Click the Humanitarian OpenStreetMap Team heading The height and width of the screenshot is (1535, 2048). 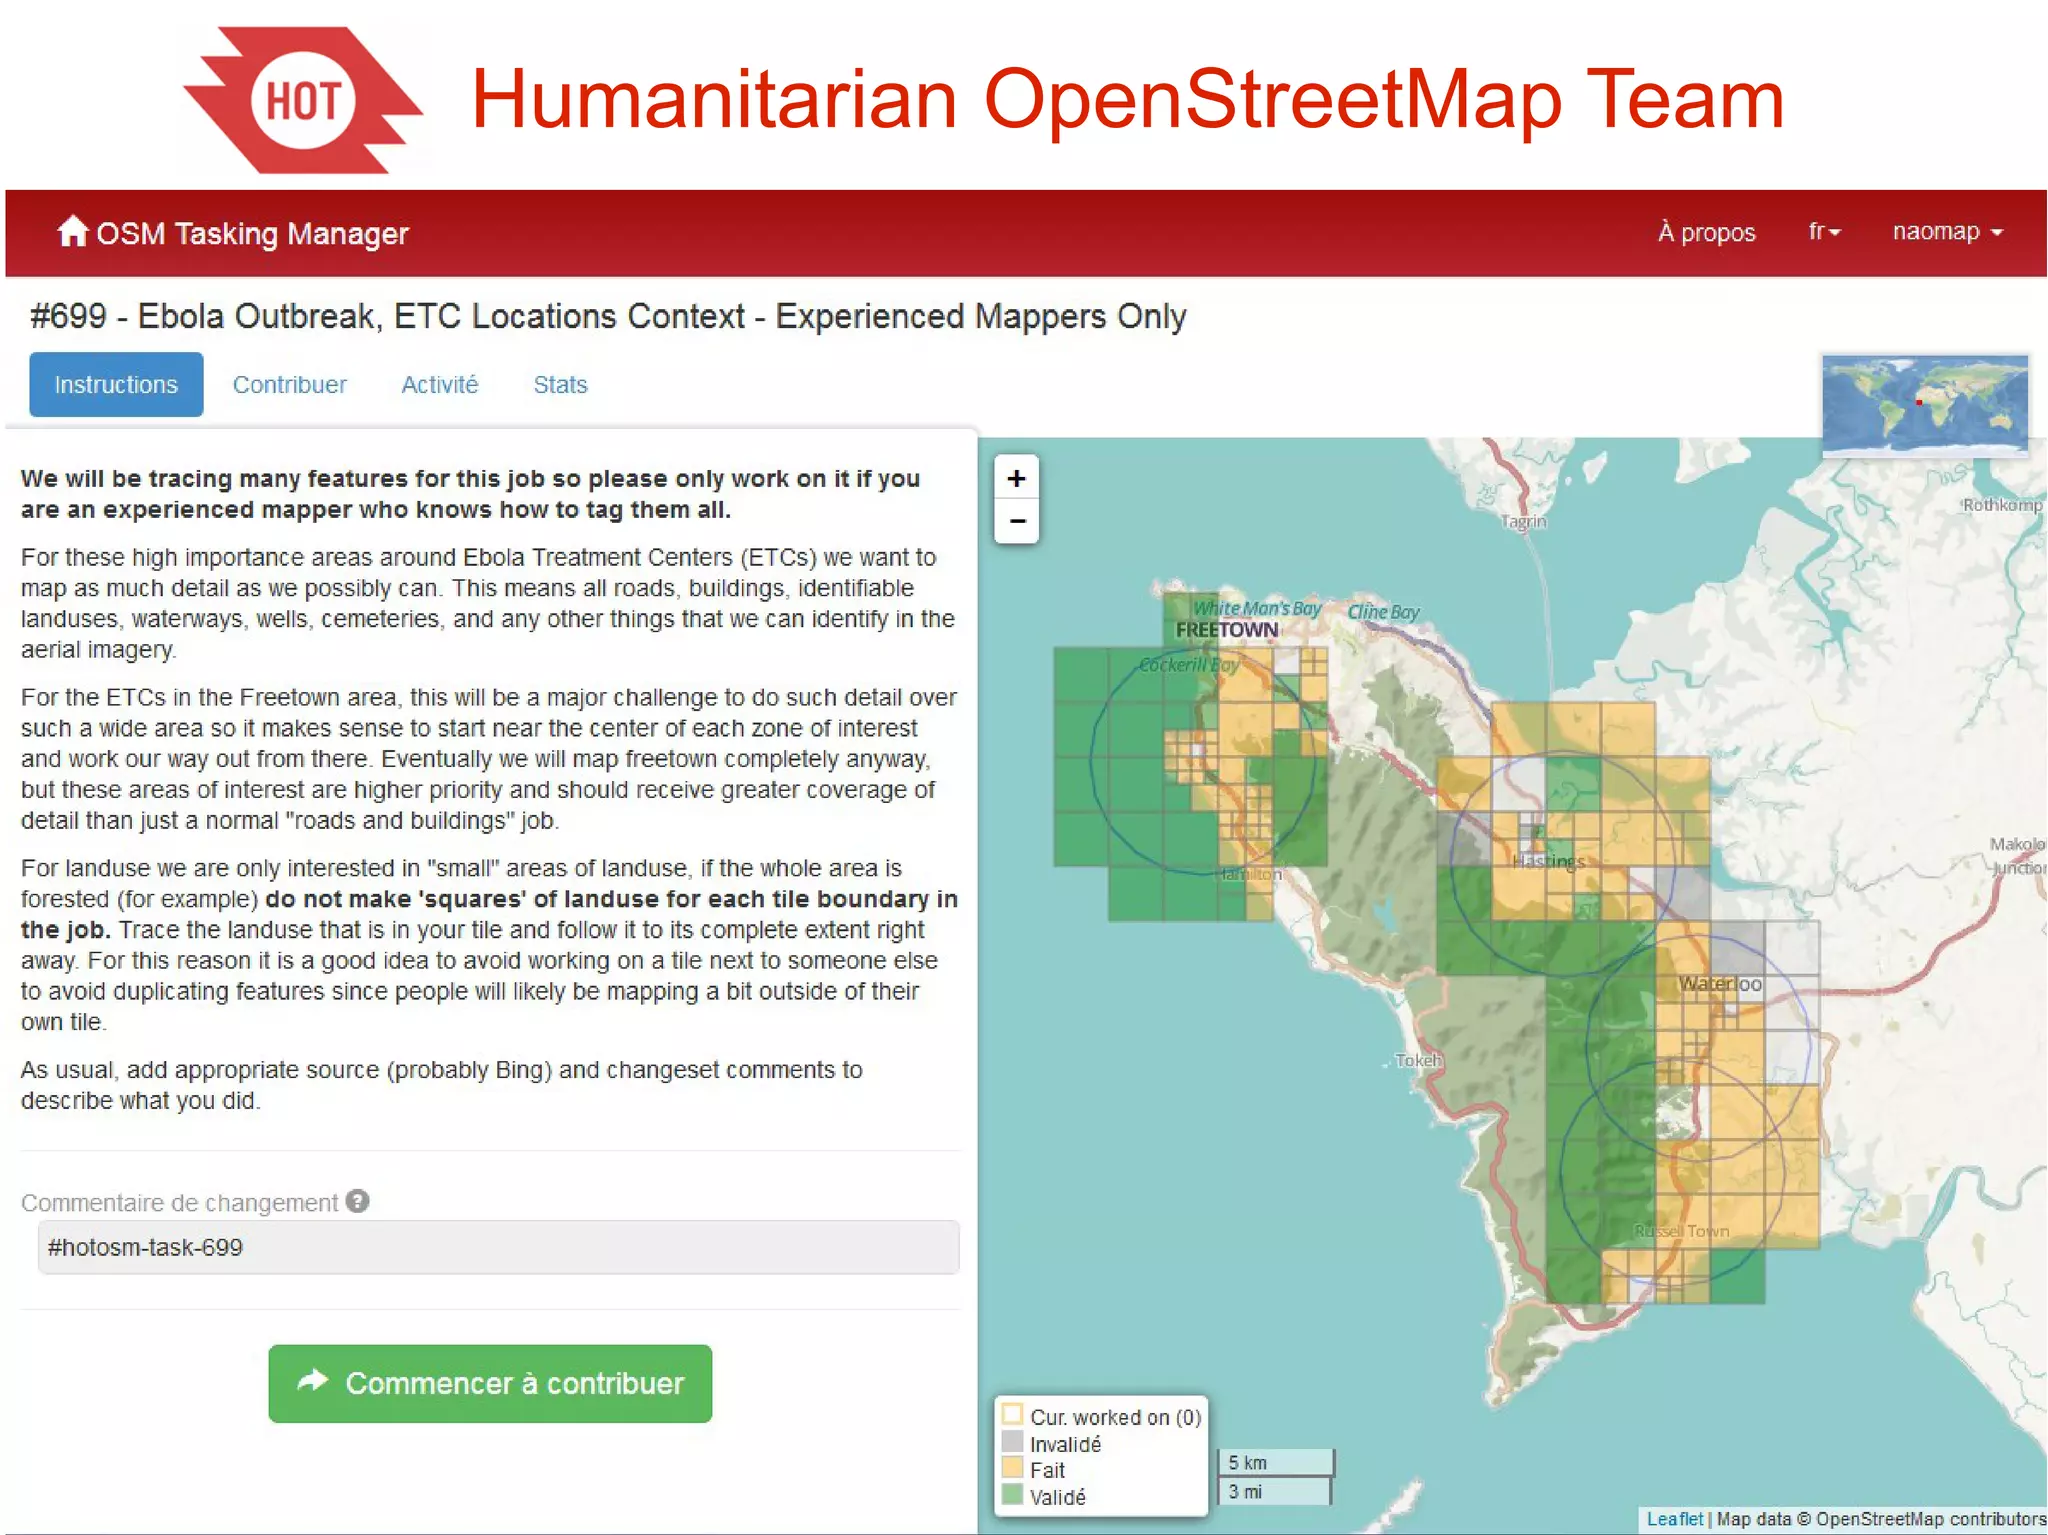[x=1127, y=98]
